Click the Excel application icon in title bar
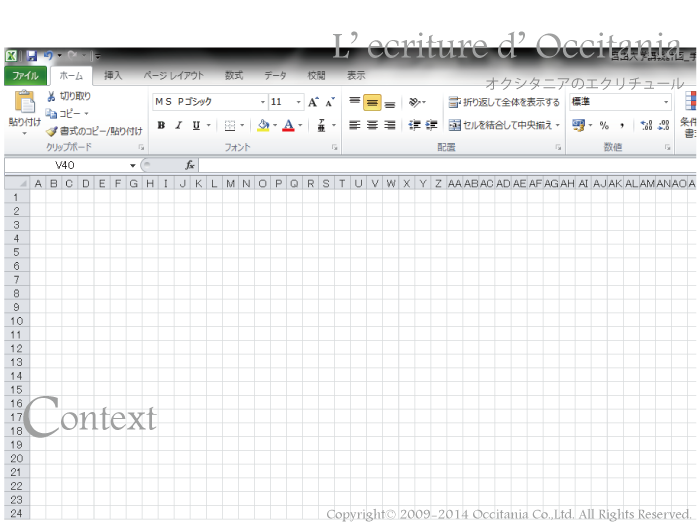This screenshot has width=700, height=531. (11, 56)
